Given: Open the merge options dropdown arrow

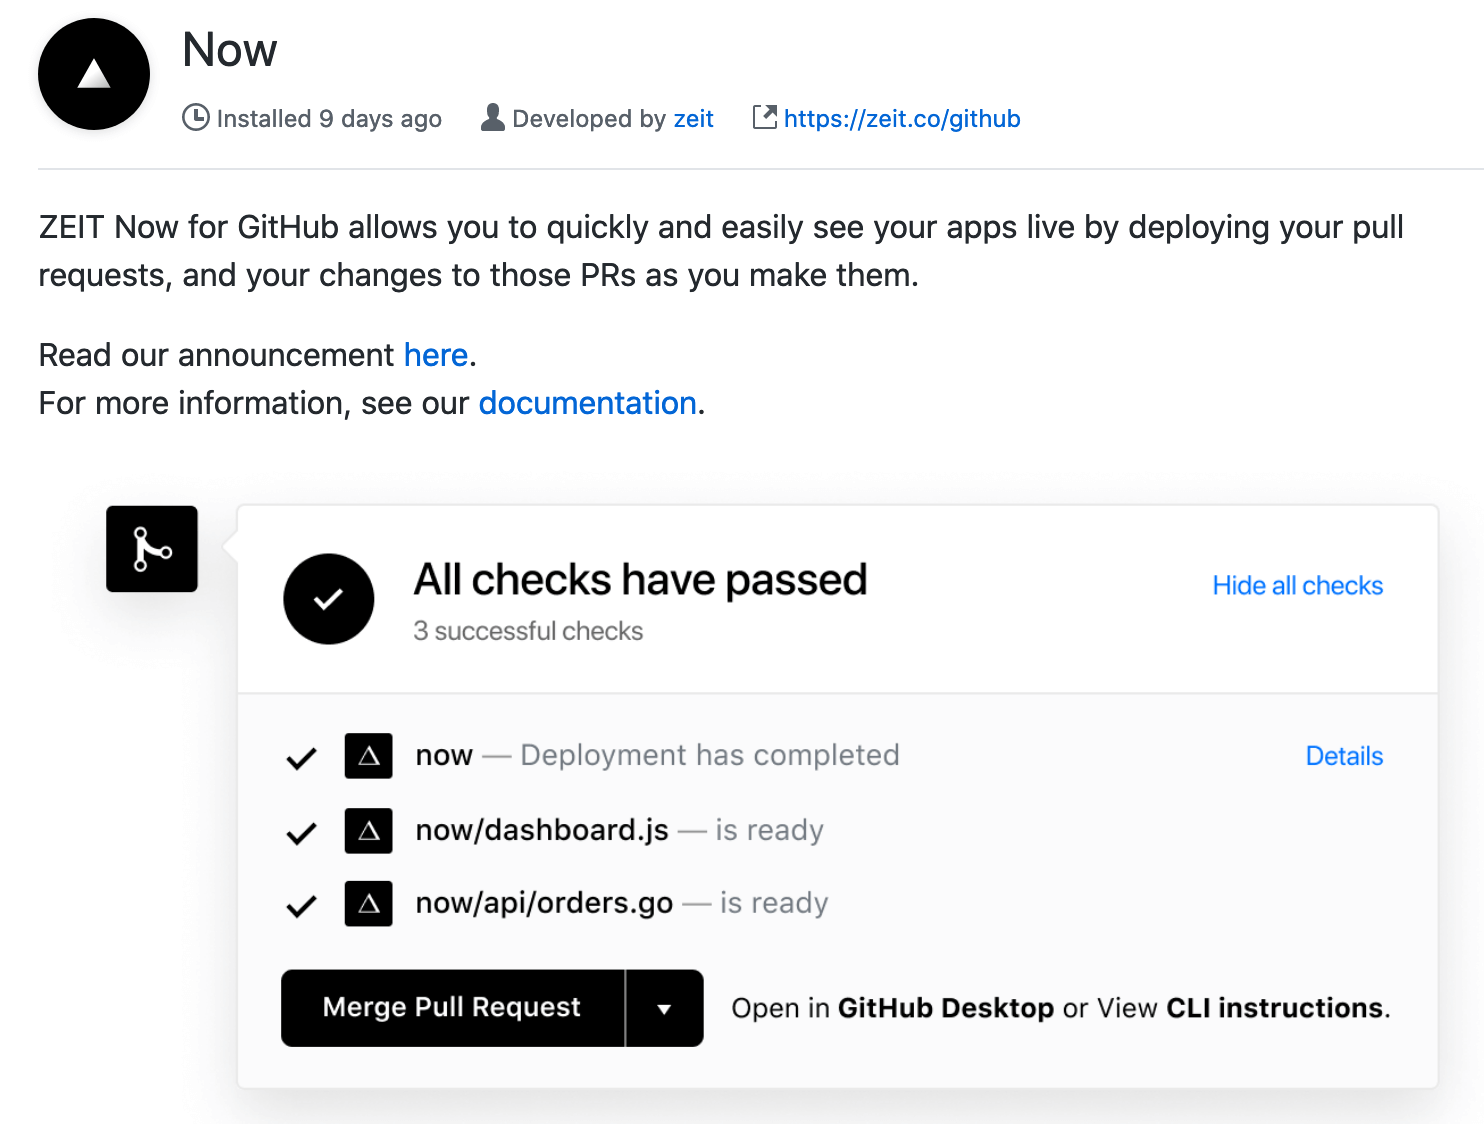Looking at the screenshot, I should point(664,1008).
